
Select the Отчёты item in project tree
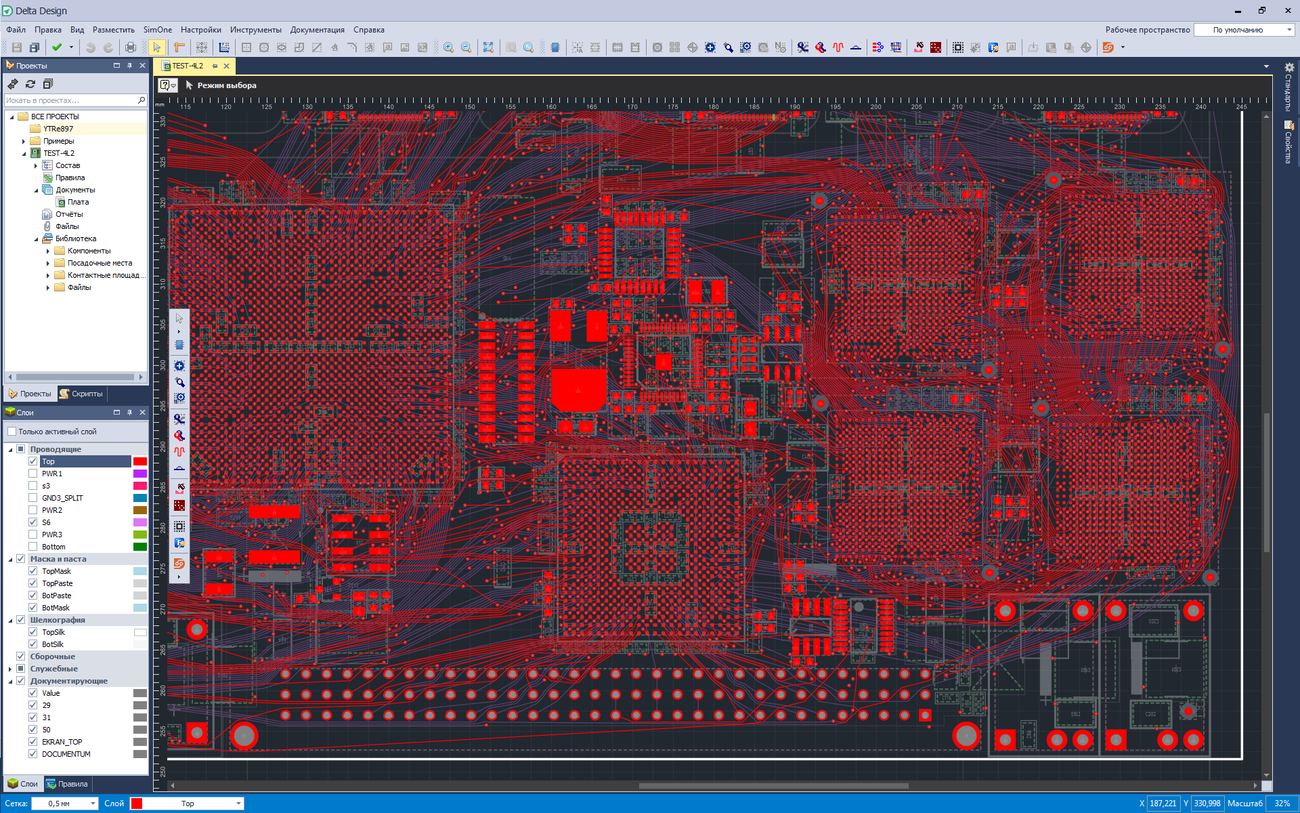(x=69, y=214)
